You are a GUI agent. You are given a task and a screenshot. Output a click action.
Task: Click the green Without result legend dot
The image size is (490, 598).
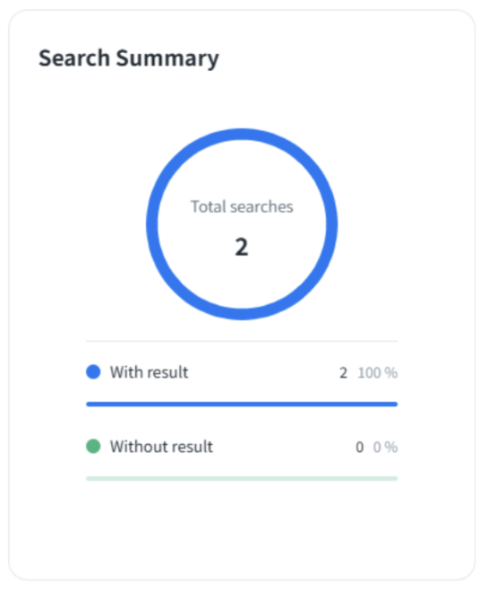(93, 446)
